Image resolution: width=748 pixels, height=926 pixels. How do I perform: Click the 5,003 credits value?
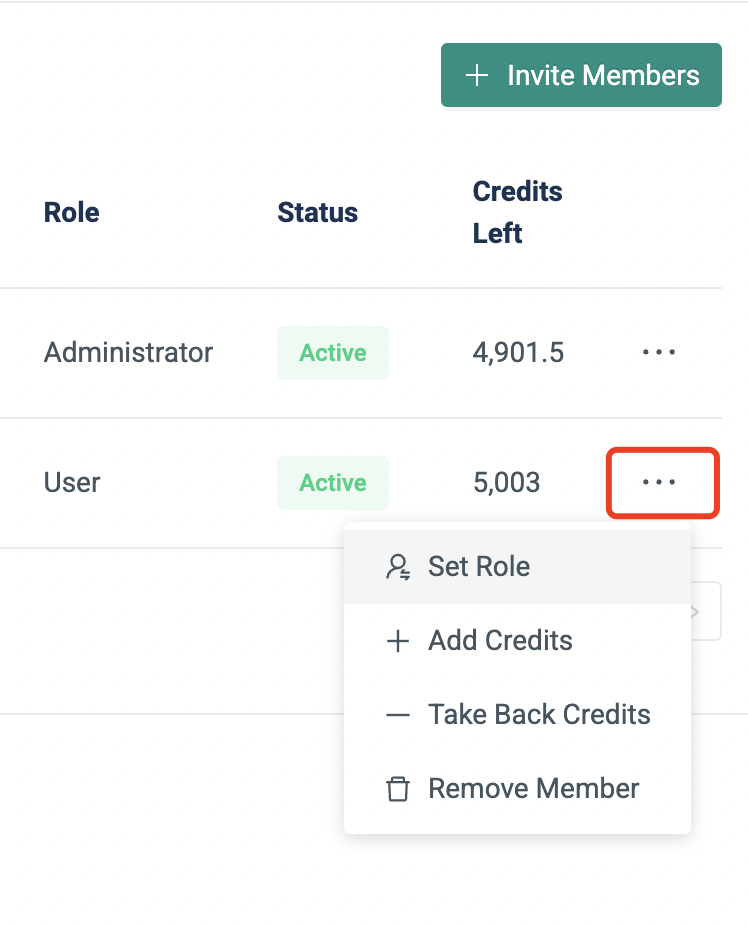pyautogui.click(x=506, y=483)
